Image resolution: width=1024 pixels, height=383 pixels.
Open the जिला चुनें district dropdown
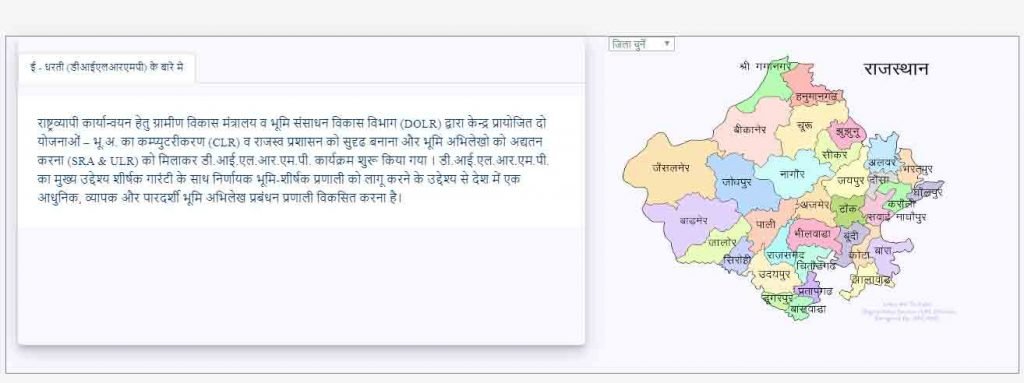pos(641,44)
